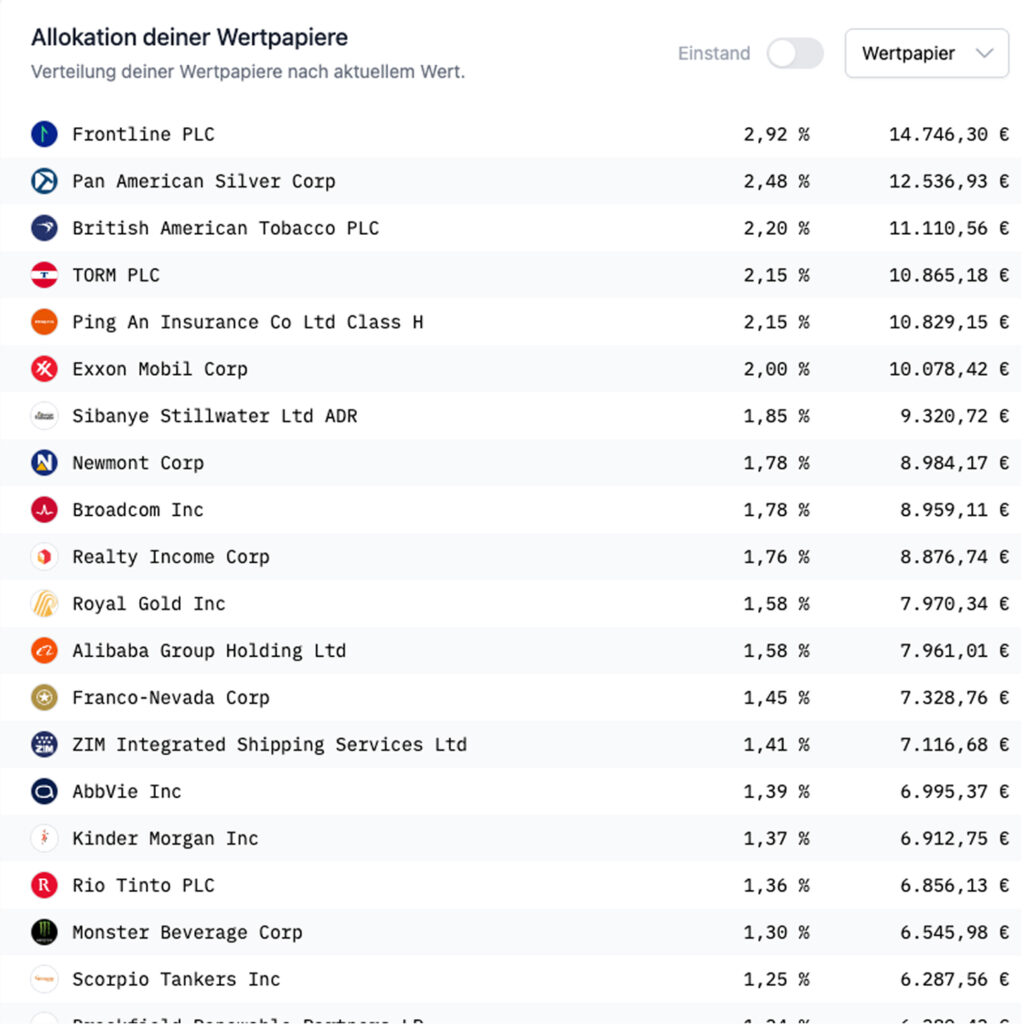Screen dimensions: 1024x1024
Task: Click the Monster Beverage logo icon
Action: tap(44, 932)
